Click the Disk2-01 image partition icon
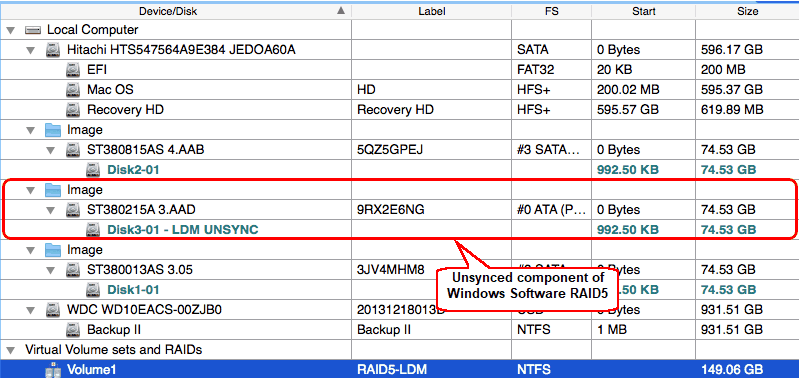Viewport: 799px width, 378px height. 93,170
